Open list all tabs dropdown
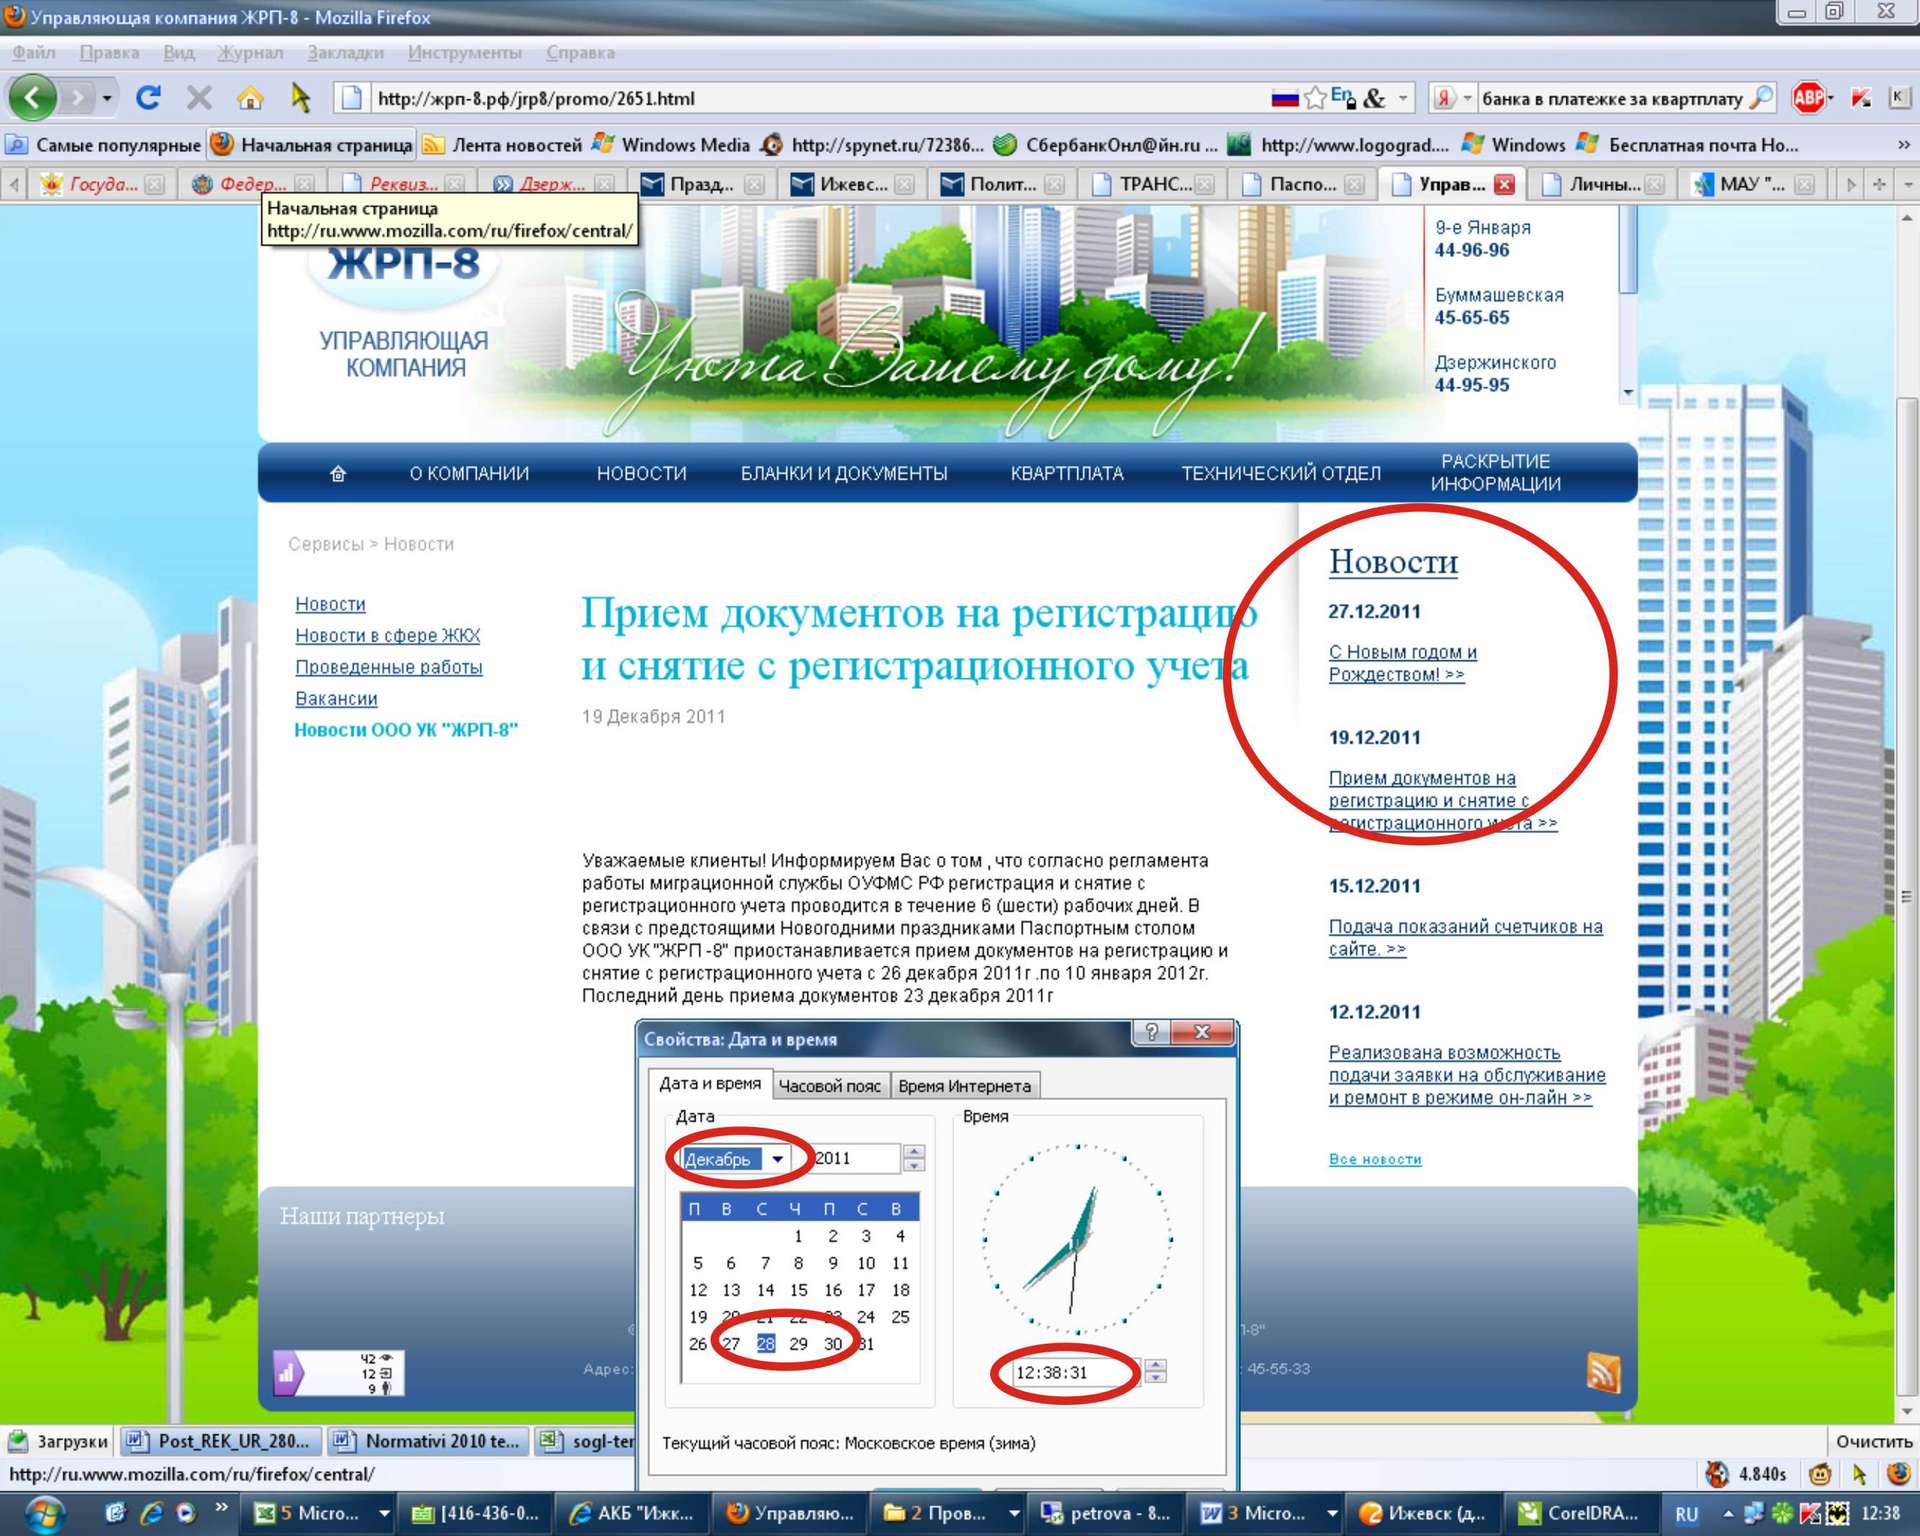Viewport: 1920px width, 1536px height. click(1908, 184)
